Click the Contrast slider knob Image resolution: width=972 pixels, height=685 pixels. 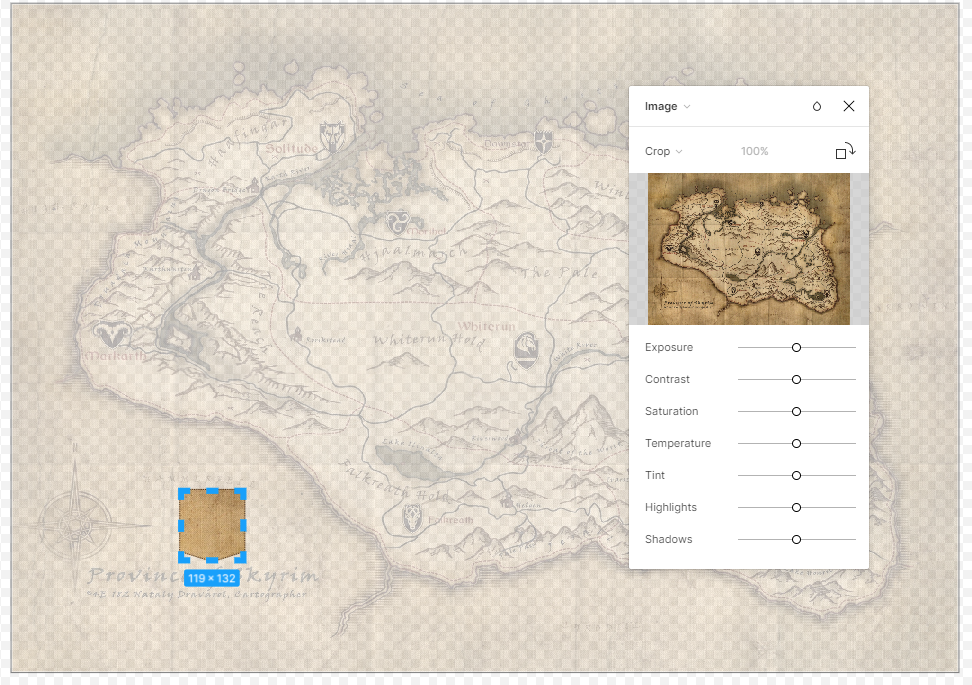pos(797,380)
